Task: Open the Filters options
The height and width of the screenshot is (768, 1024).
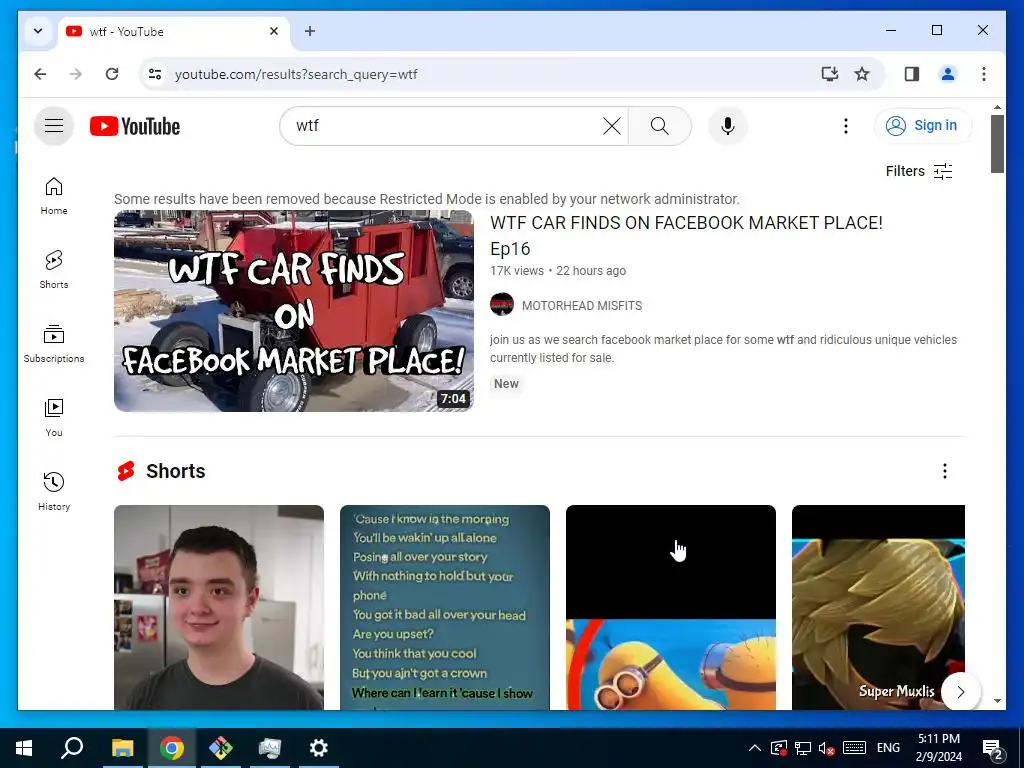Action: click(919, 171)
